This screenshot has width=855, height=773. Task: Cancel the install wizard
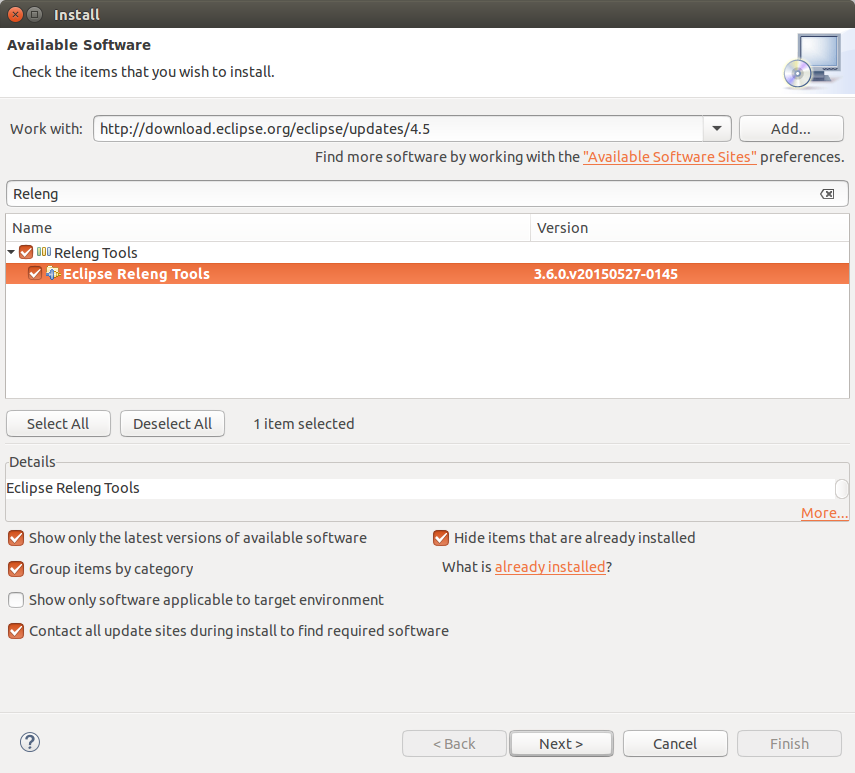coord(675,744)
